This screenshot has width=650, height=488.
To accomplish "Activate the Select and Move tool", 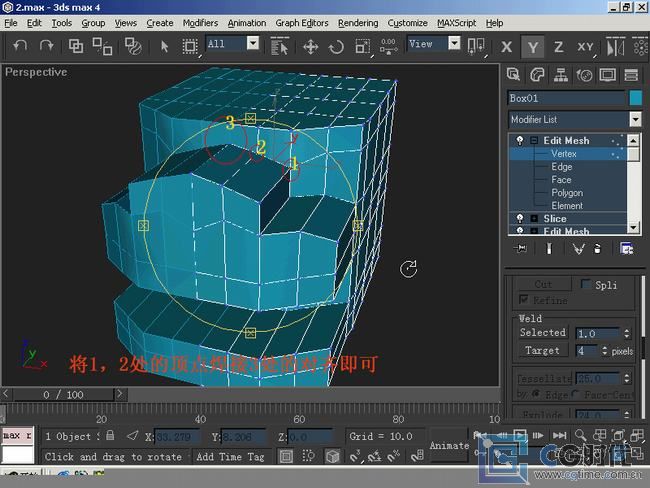I will tap(310, 47).
